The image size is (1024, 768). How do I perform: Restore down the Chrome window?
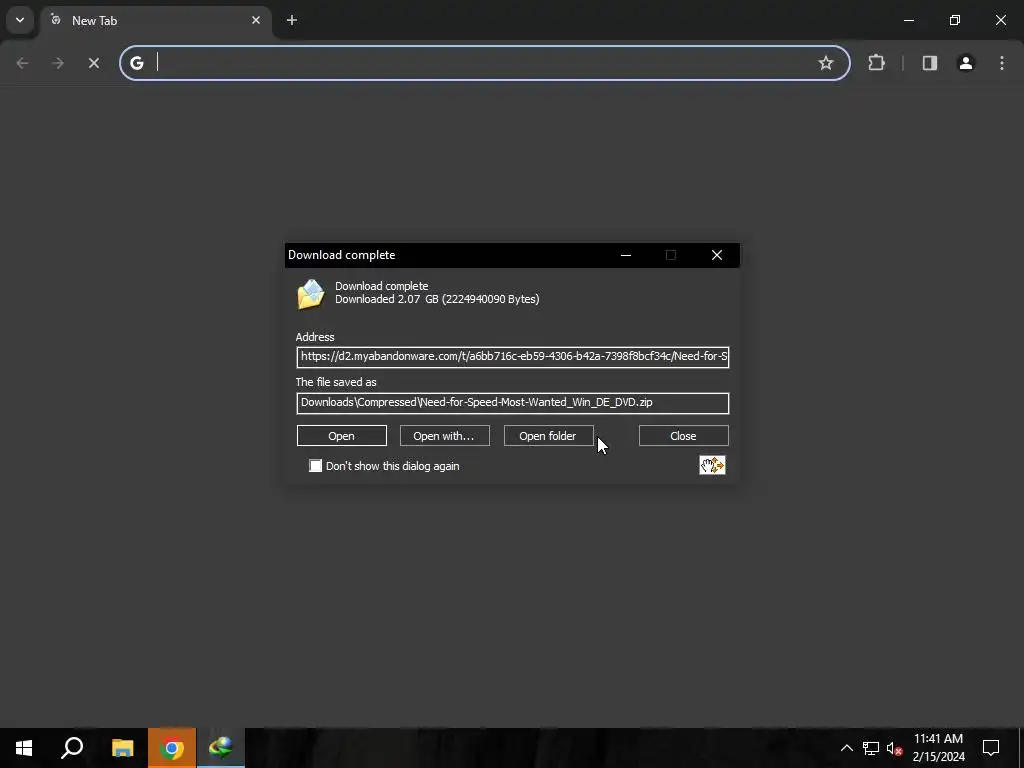pos(955,20)
